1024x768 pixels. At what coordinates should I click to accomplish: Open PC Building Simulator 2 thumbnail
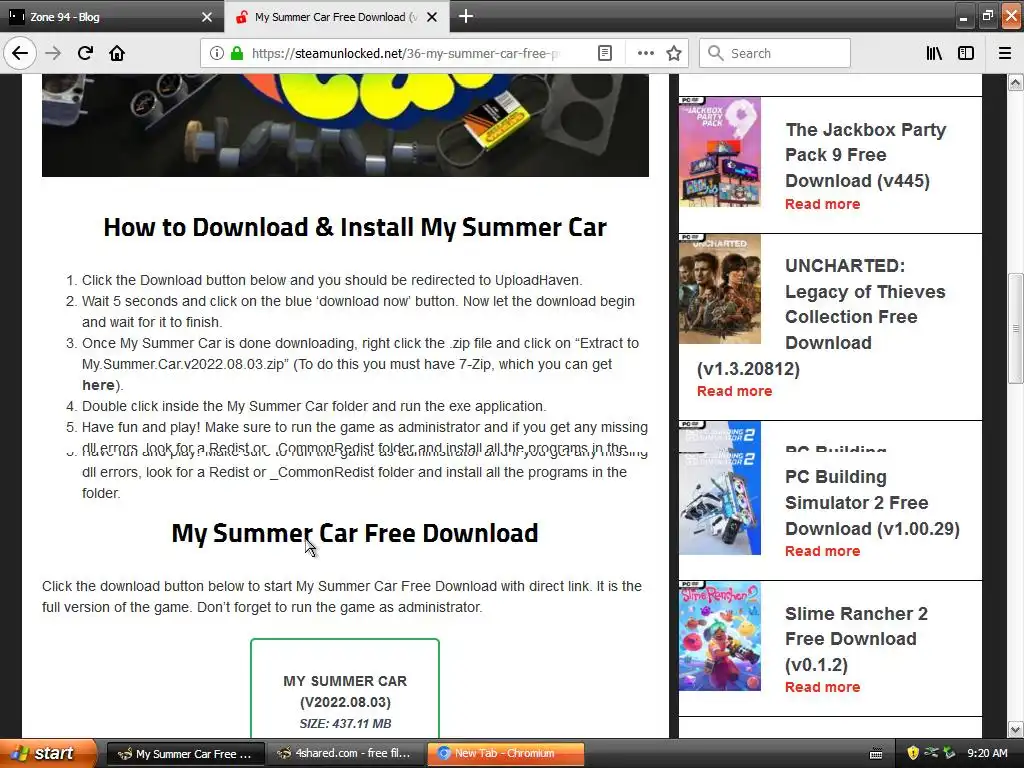click(x=720, y=488)
